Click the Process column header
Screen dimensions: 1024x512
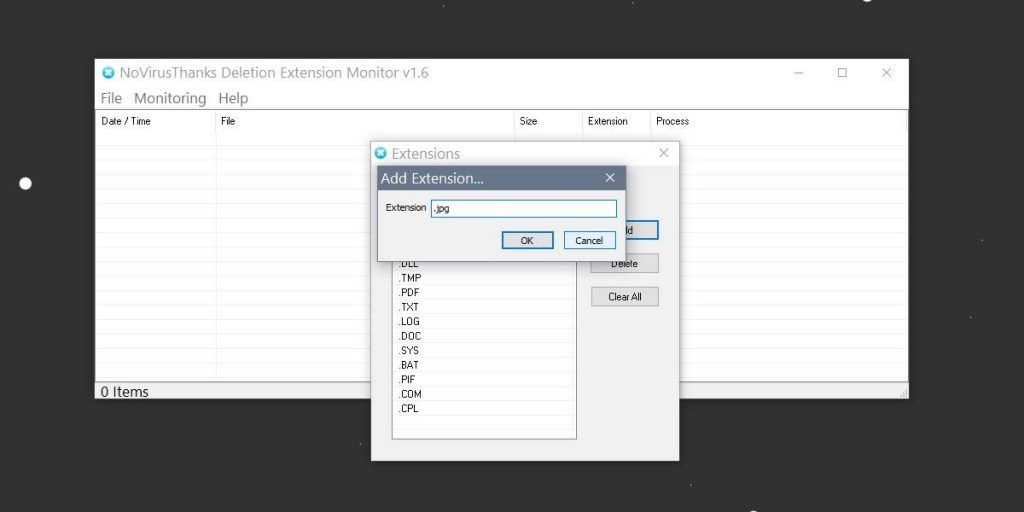(672, 121)
